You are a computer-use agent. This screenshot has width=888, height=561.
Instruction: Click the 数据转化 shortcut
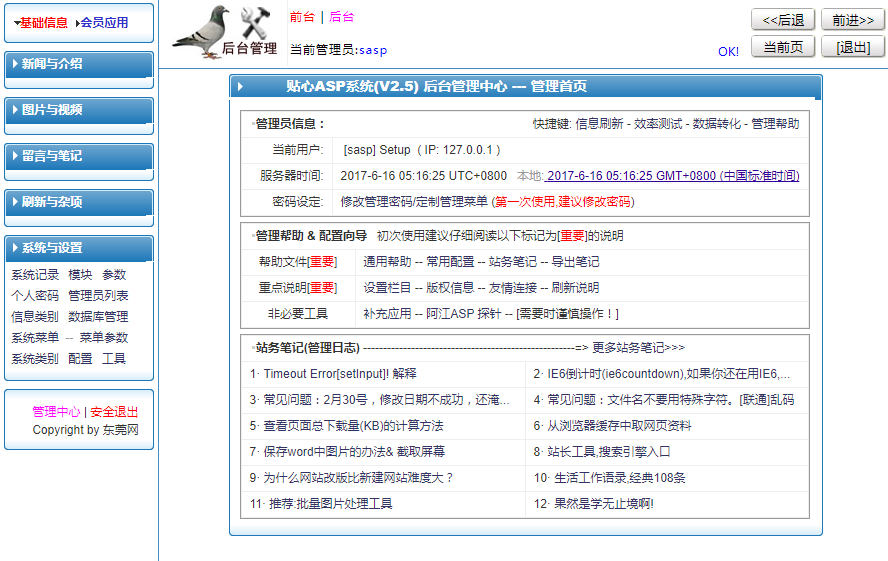(716, 123)
